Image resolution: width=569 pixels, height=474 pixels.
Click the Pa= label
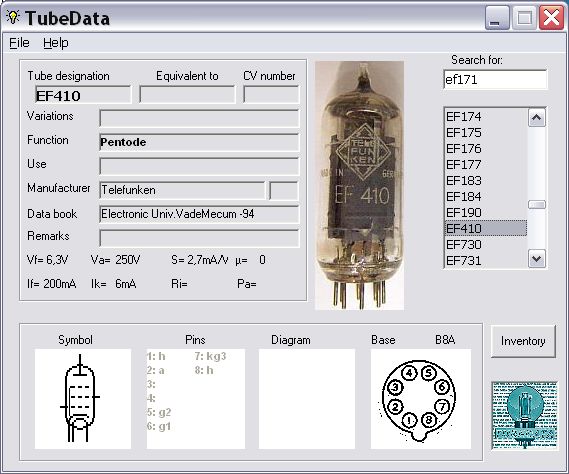tap(247, 284)
